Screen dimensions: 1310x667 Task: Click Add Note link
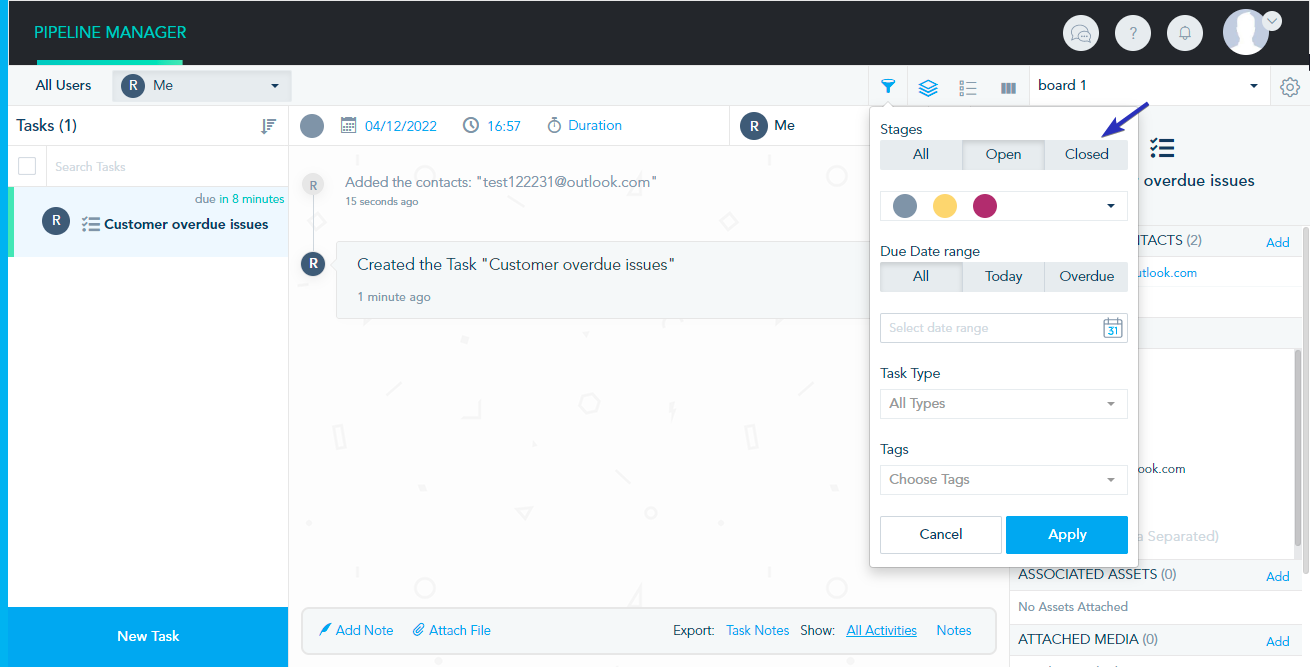coord(364,630)
